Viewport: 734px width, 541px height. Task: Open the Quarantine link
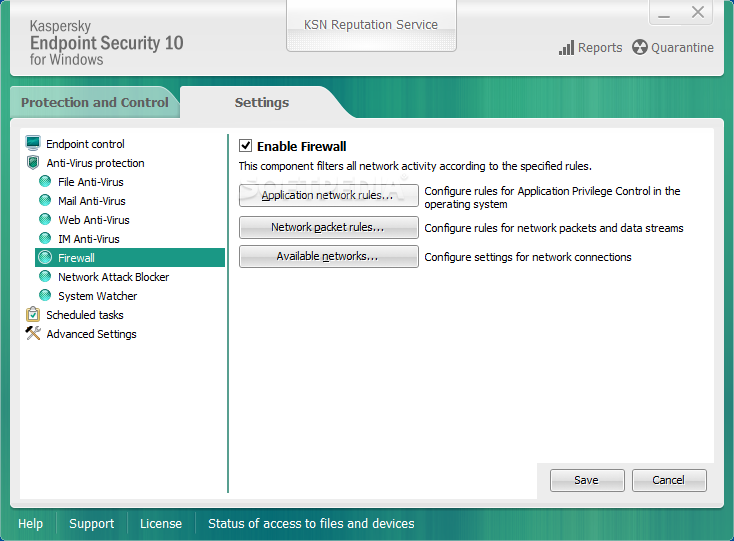tap(683, 48)
